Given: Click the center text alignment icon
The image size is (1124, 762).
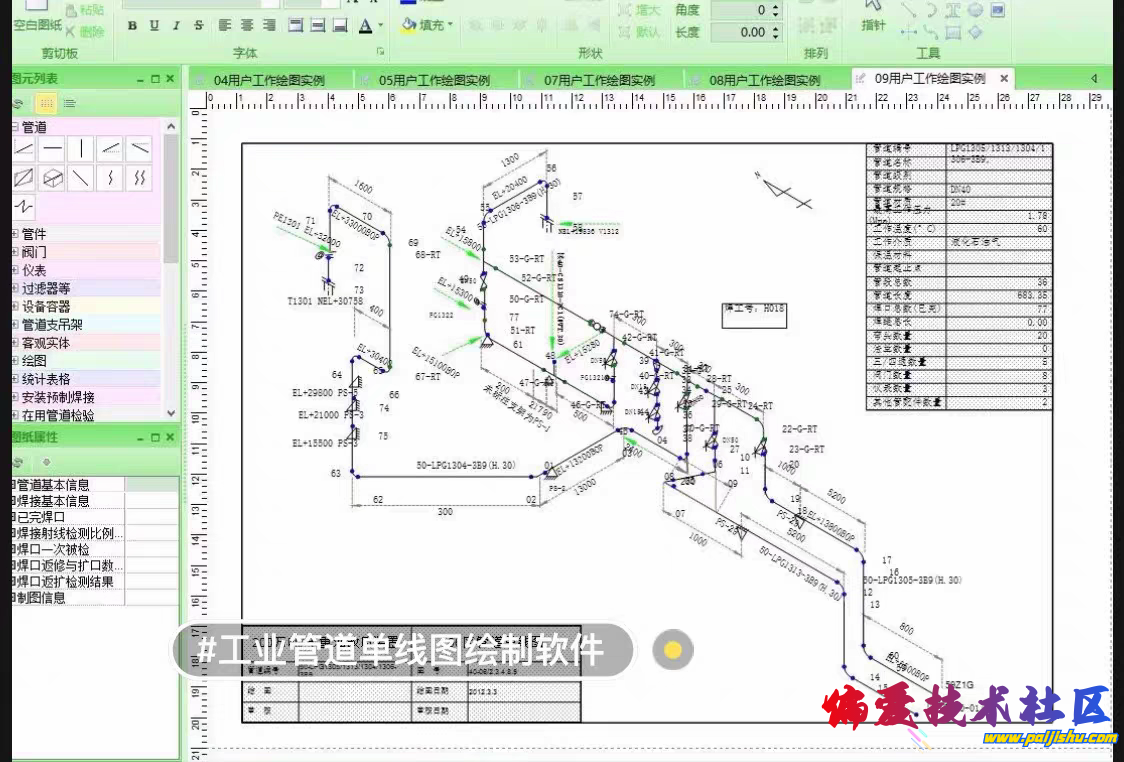Looking at the screenshot, I should point(245,26).
